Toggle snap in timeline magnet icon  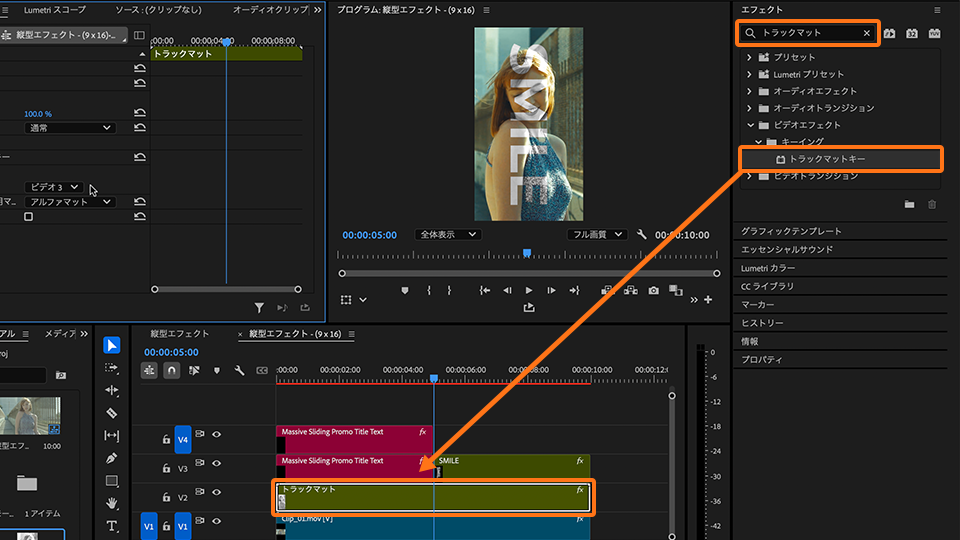[x=171, y=370]
